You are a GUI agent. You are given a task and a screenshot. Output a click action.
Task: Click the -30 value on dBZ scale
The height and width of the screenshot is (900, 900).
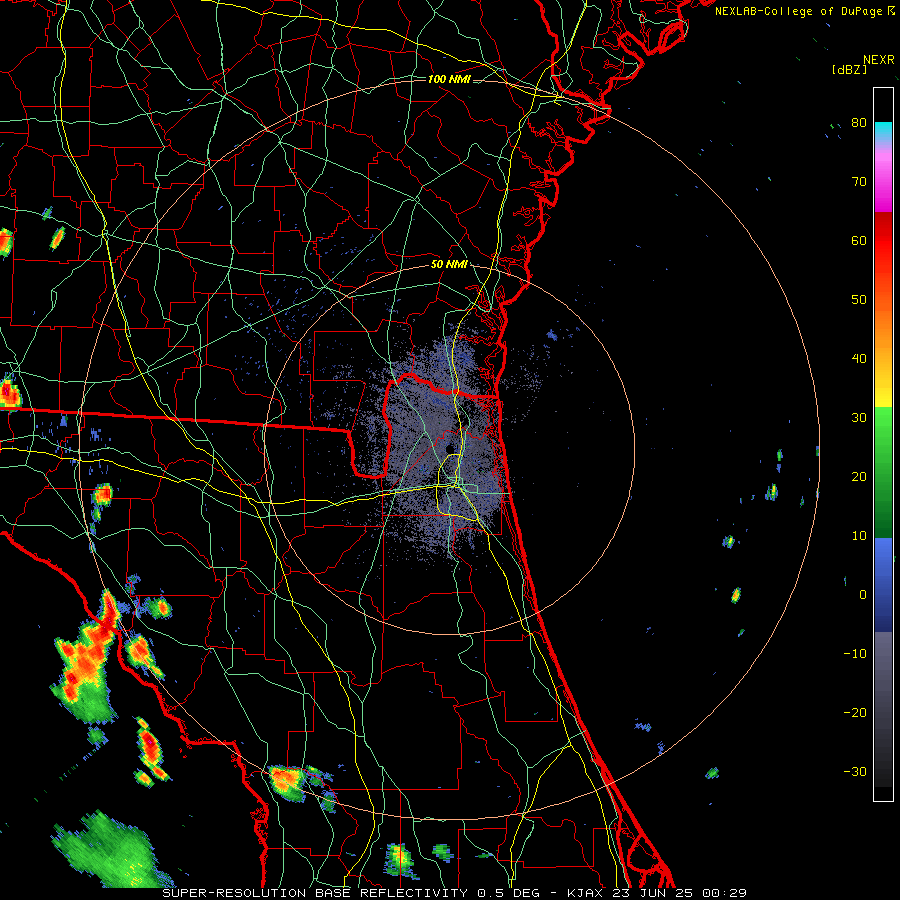pos(855,771)
